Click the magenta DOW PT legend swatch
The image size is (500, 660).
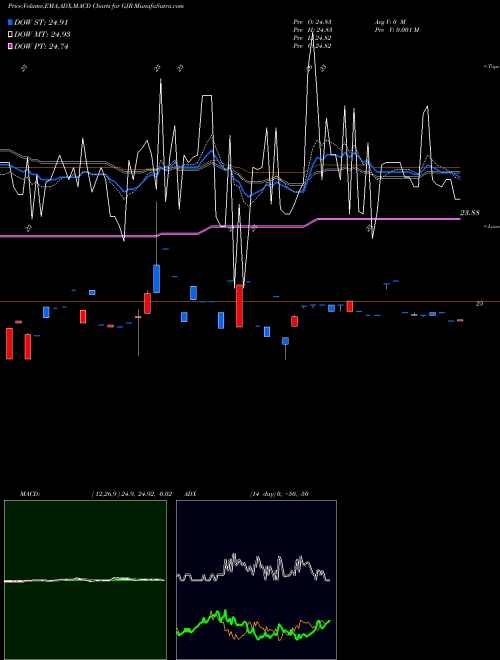(11, 47)
